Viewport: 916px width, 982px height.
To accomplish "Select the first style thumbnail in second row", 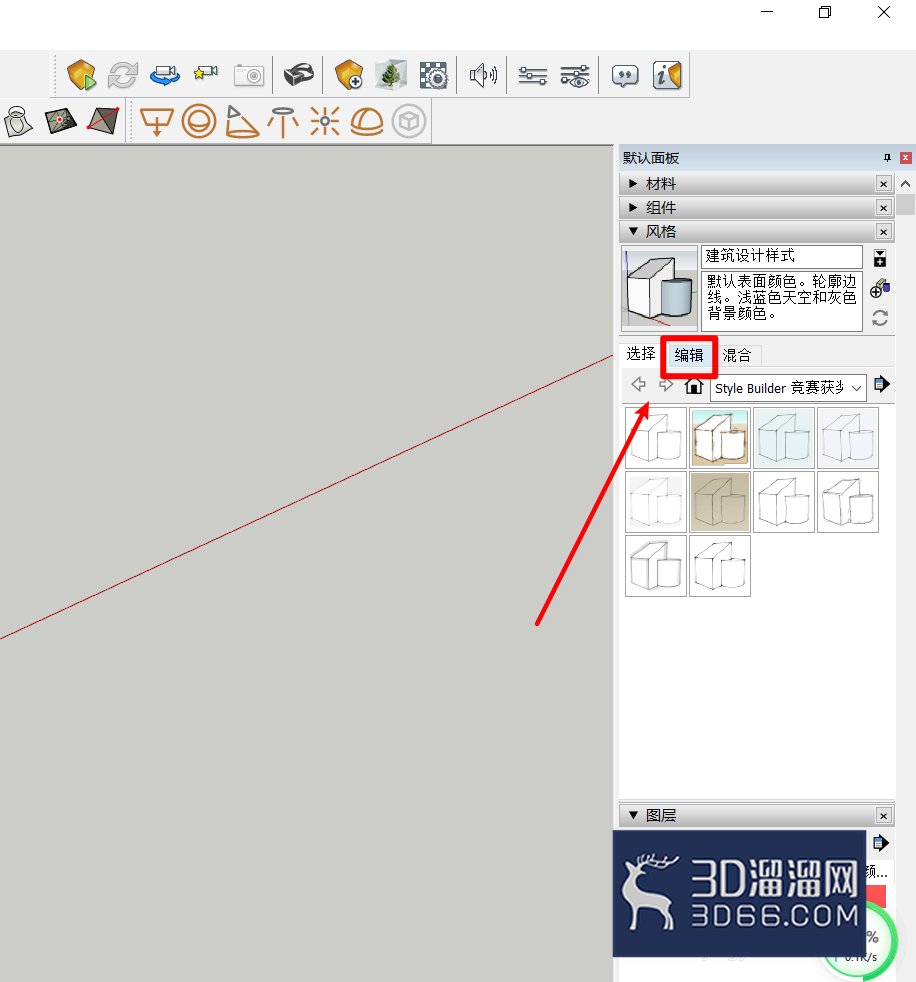I will click(656, 502).
